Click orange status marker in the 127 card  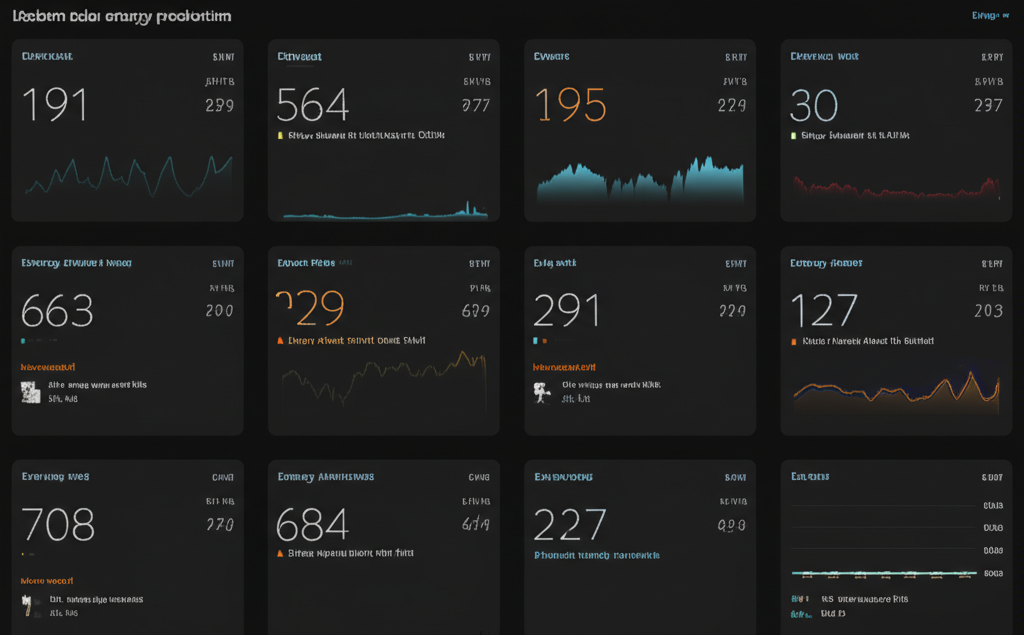click(x=793, y=341)
